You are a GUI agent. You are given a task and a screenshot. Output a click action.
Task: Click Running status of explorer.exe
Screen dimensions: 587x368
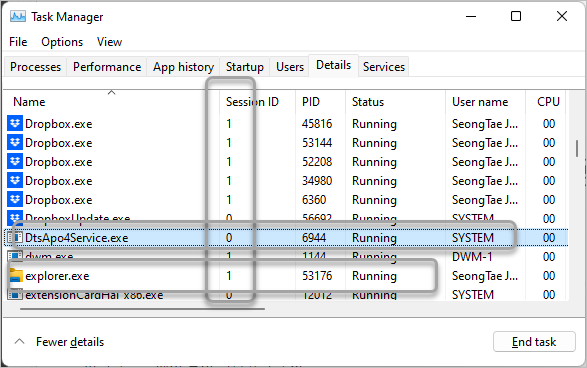(x=374, y=276)
